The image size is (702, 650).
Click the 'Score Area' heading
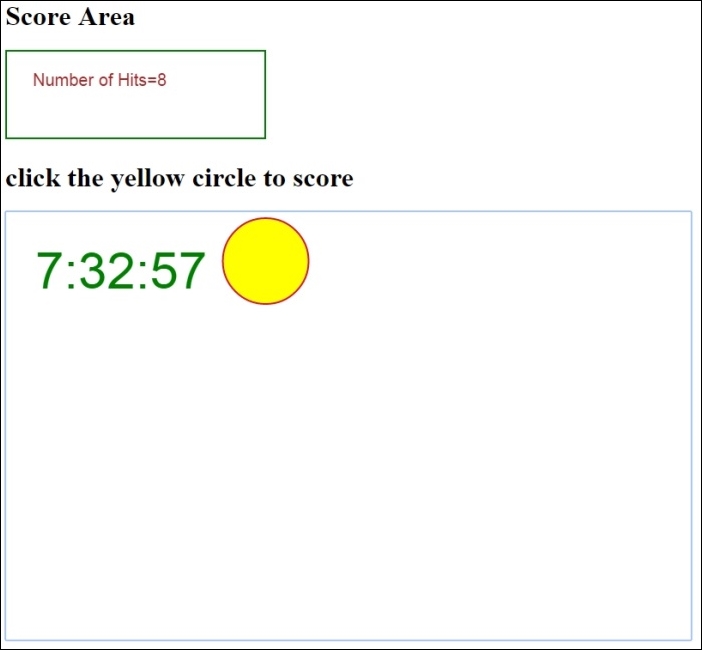(x=70, y=17)
